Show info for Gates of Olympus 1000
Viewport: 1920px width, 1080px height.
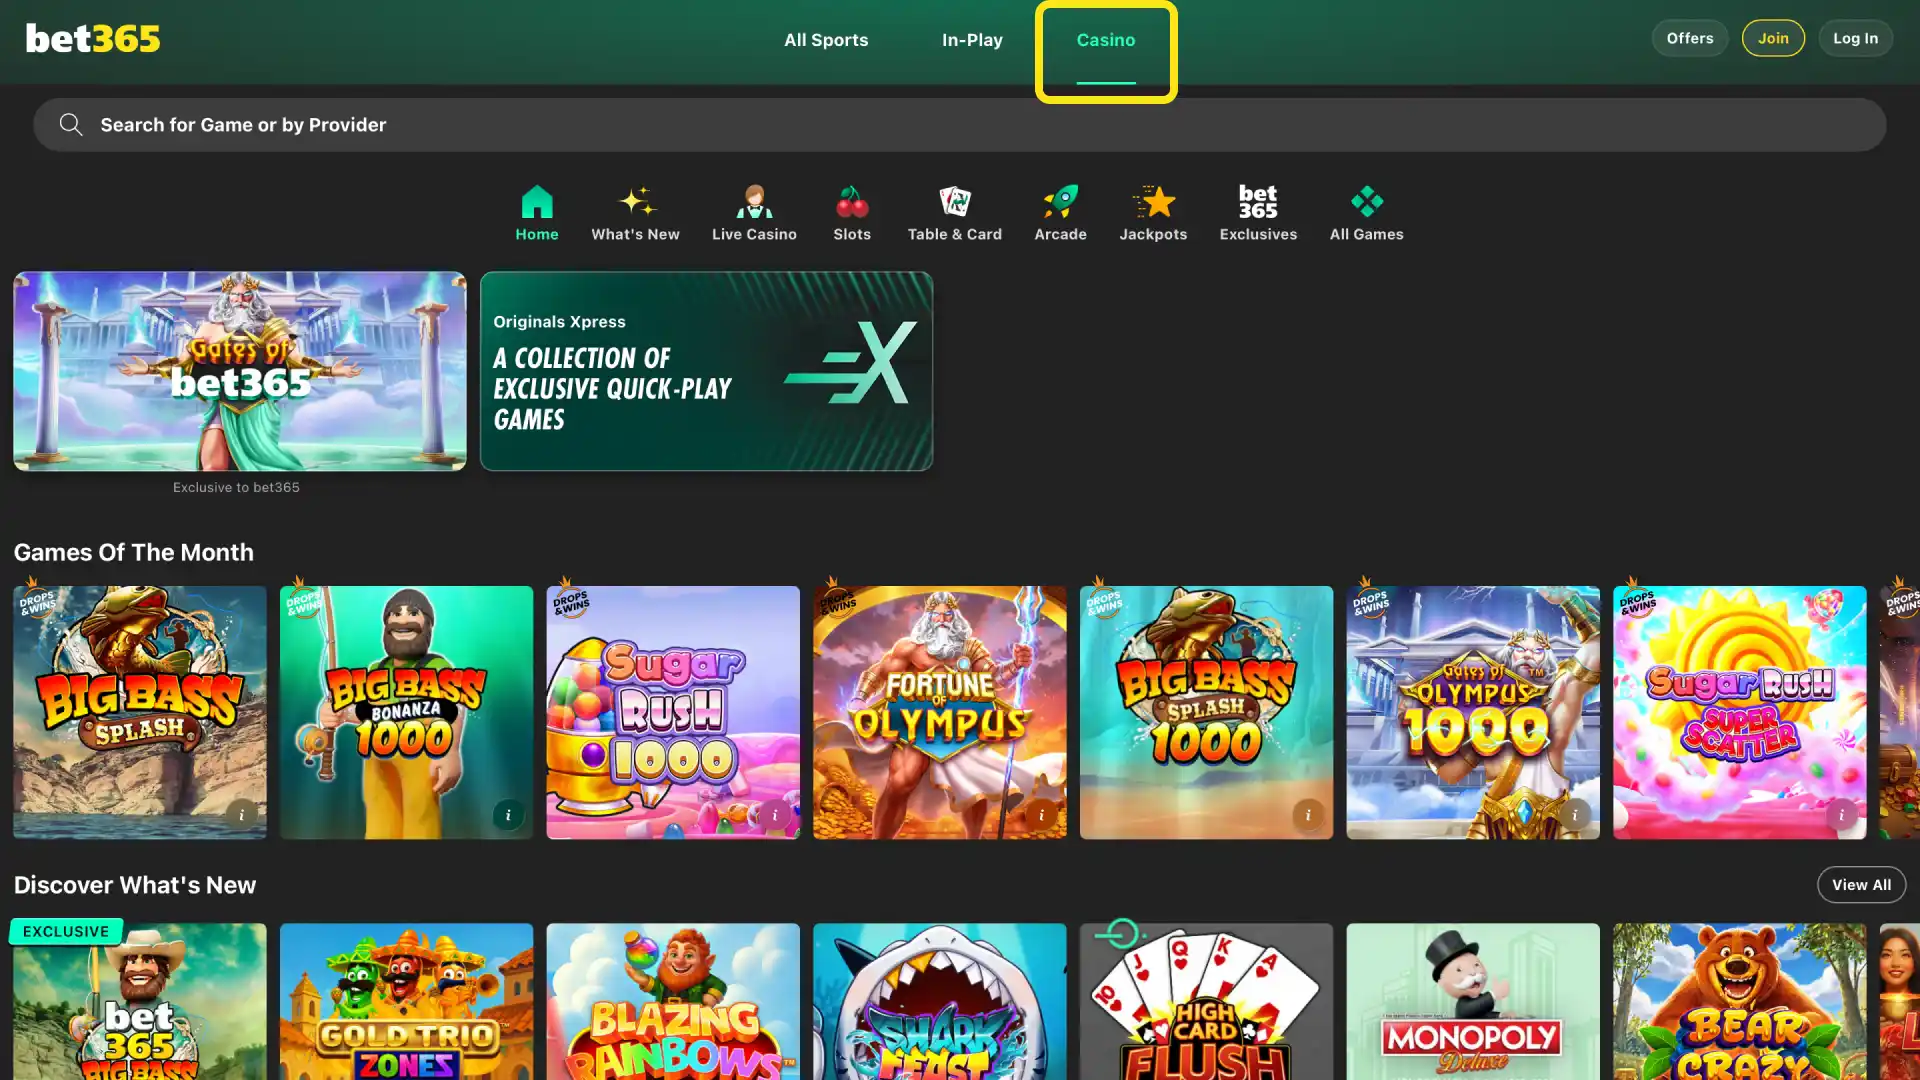point(1574,815)
